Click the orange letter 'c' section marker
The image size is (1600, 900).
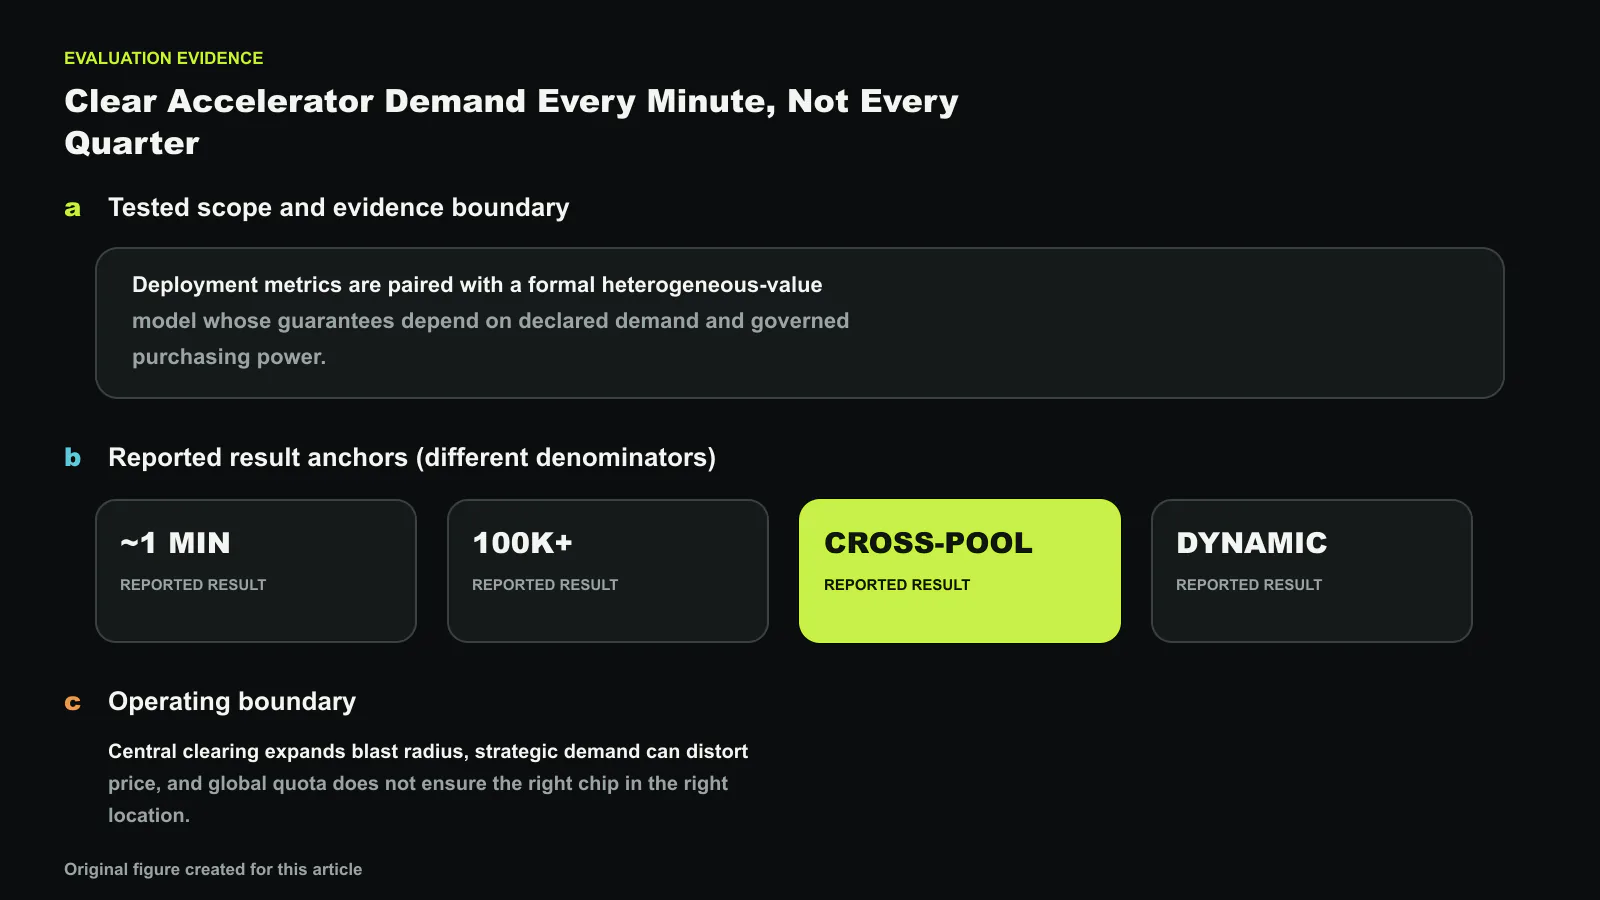tap(72, 703)
